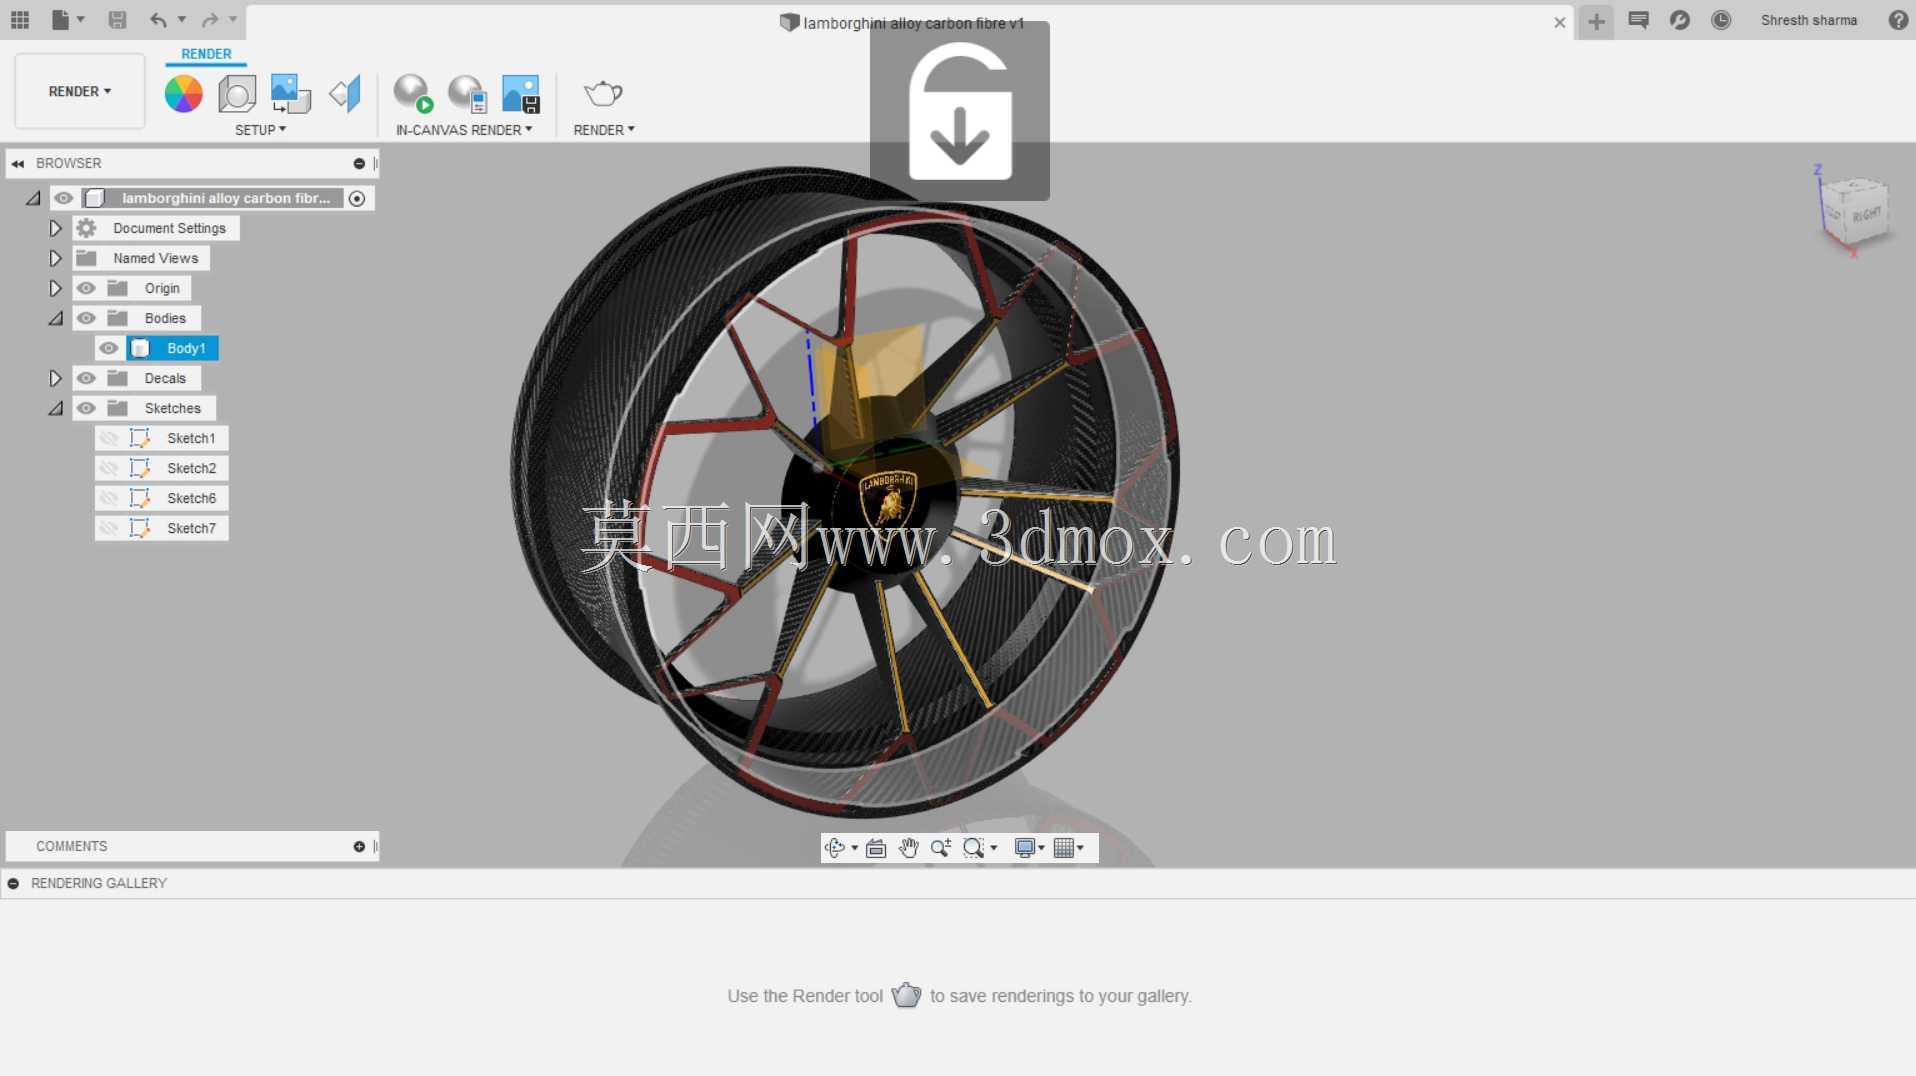
Task: Expand the Origin folder node
Action: pyautogui.click(x=55, y=288)
